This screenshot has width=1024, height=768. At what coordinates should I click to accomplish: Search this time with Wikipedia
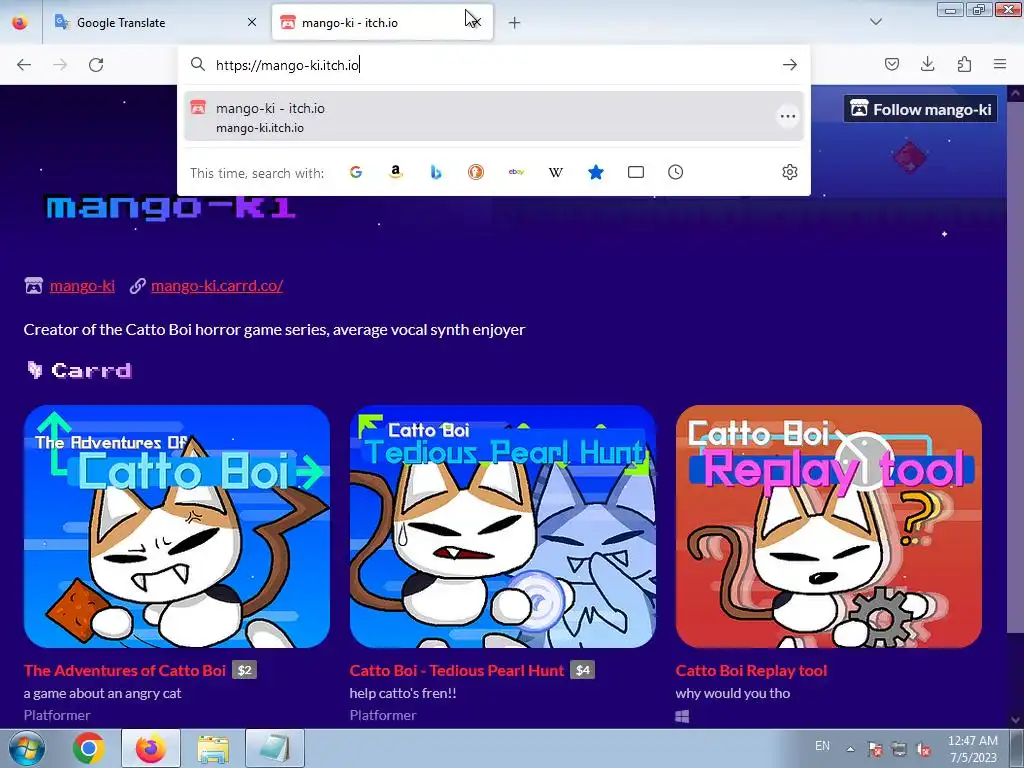[x=556, y=172]
